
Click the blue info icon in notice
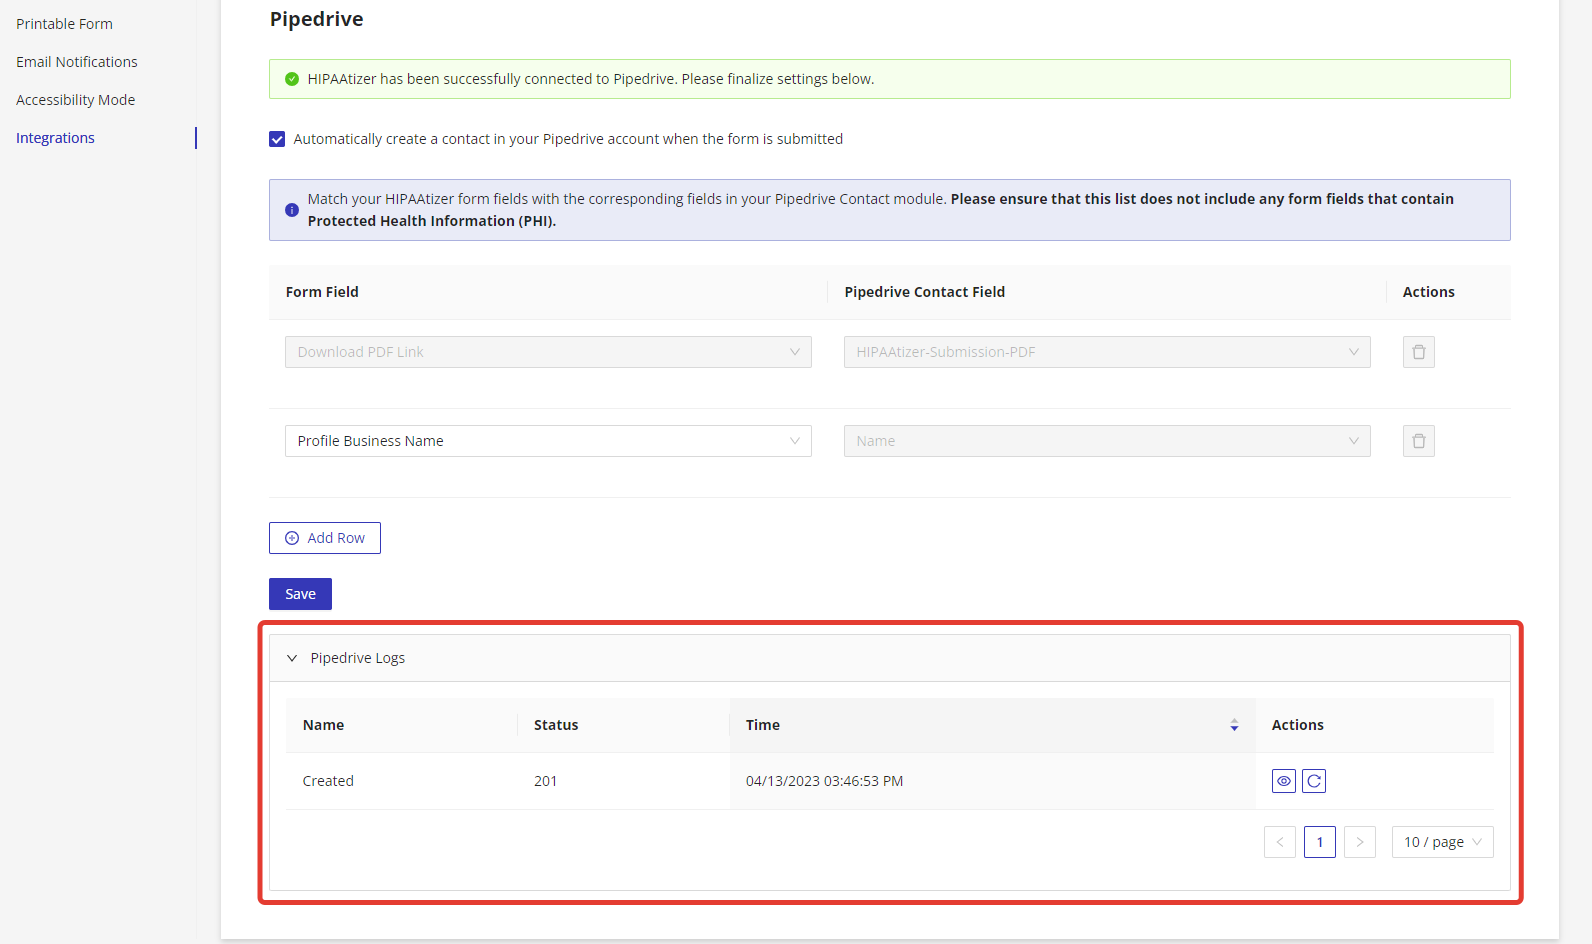pyautogui.click(x=292, y=210)
